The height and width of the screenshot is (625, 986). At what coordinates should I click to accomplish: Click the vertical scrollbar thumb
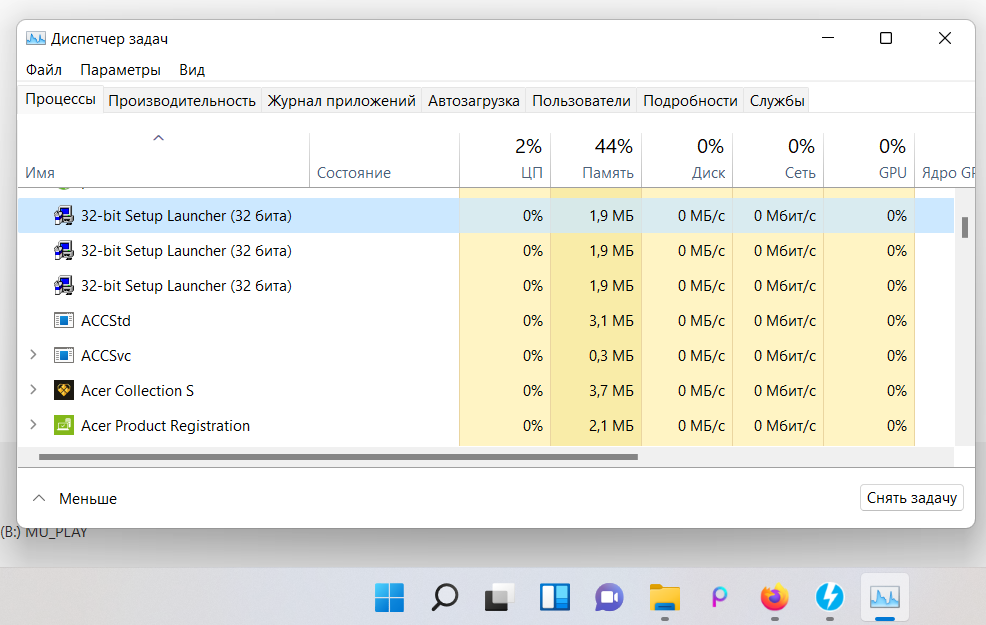tap(965, 227)
